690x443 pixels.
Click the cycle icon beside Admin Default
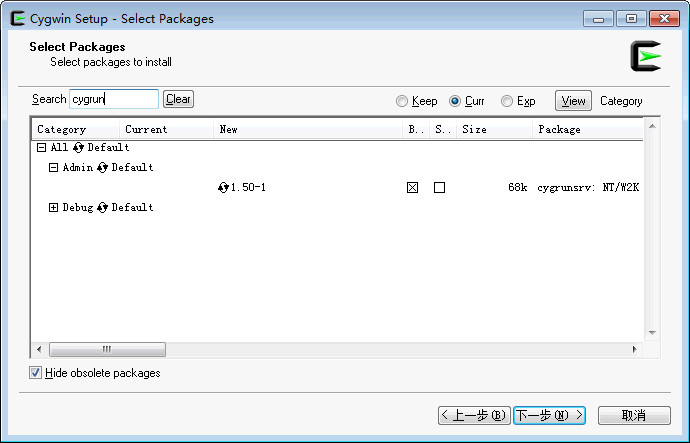pos(102,168)
